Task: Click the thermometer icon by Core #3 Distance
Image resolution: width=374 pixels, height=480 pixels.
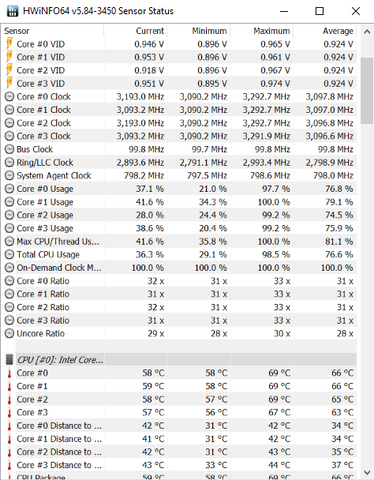Action: (9, 465)
